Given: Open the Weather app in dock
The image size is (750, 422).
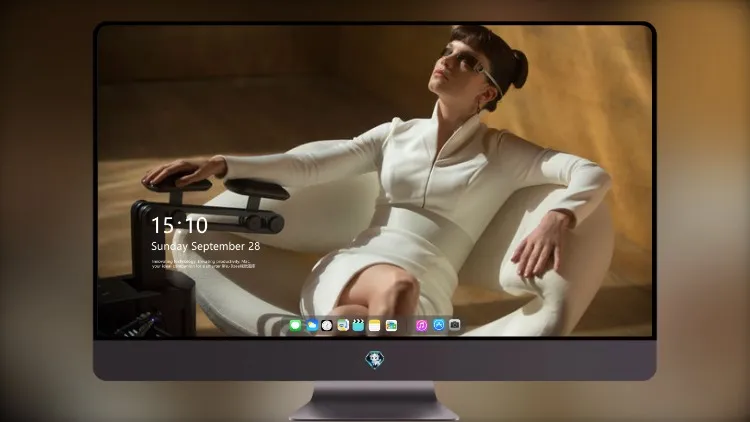Looking at the screenshot, I should [x=312, y=325].
